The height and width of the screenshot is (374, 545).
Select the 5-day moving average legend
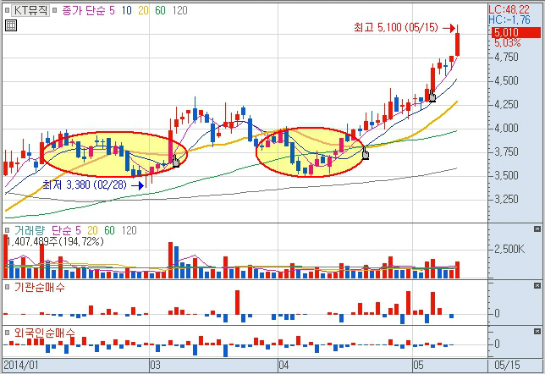click(x=112, y=11)
